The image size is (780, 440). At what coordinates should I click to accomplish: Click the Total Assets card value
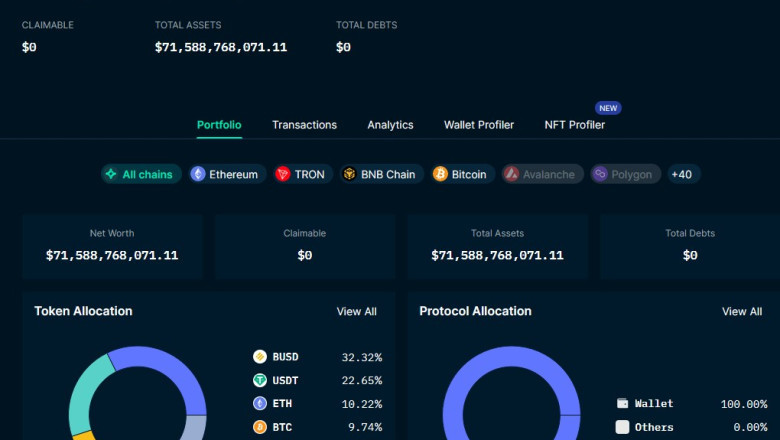click(x=497, y=256)
